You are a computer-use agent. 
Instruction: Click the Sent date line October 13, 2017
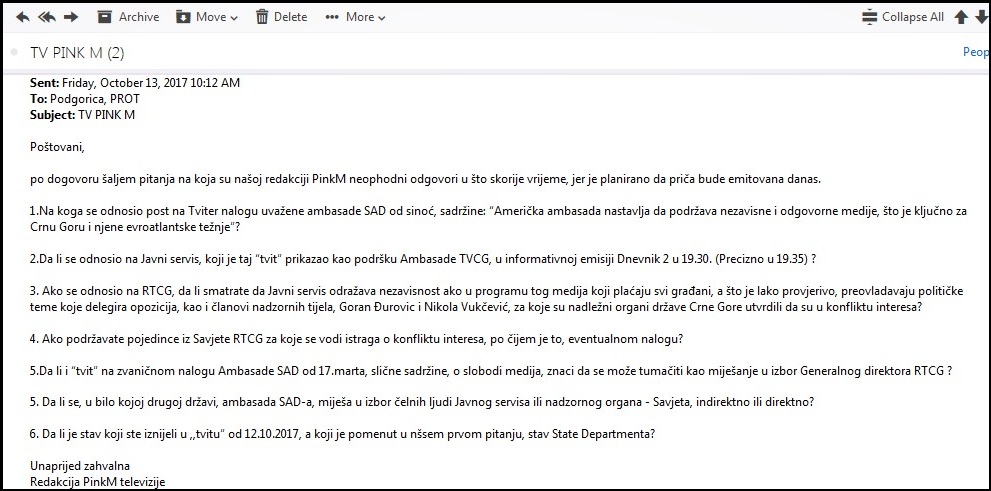pos(135,83)
